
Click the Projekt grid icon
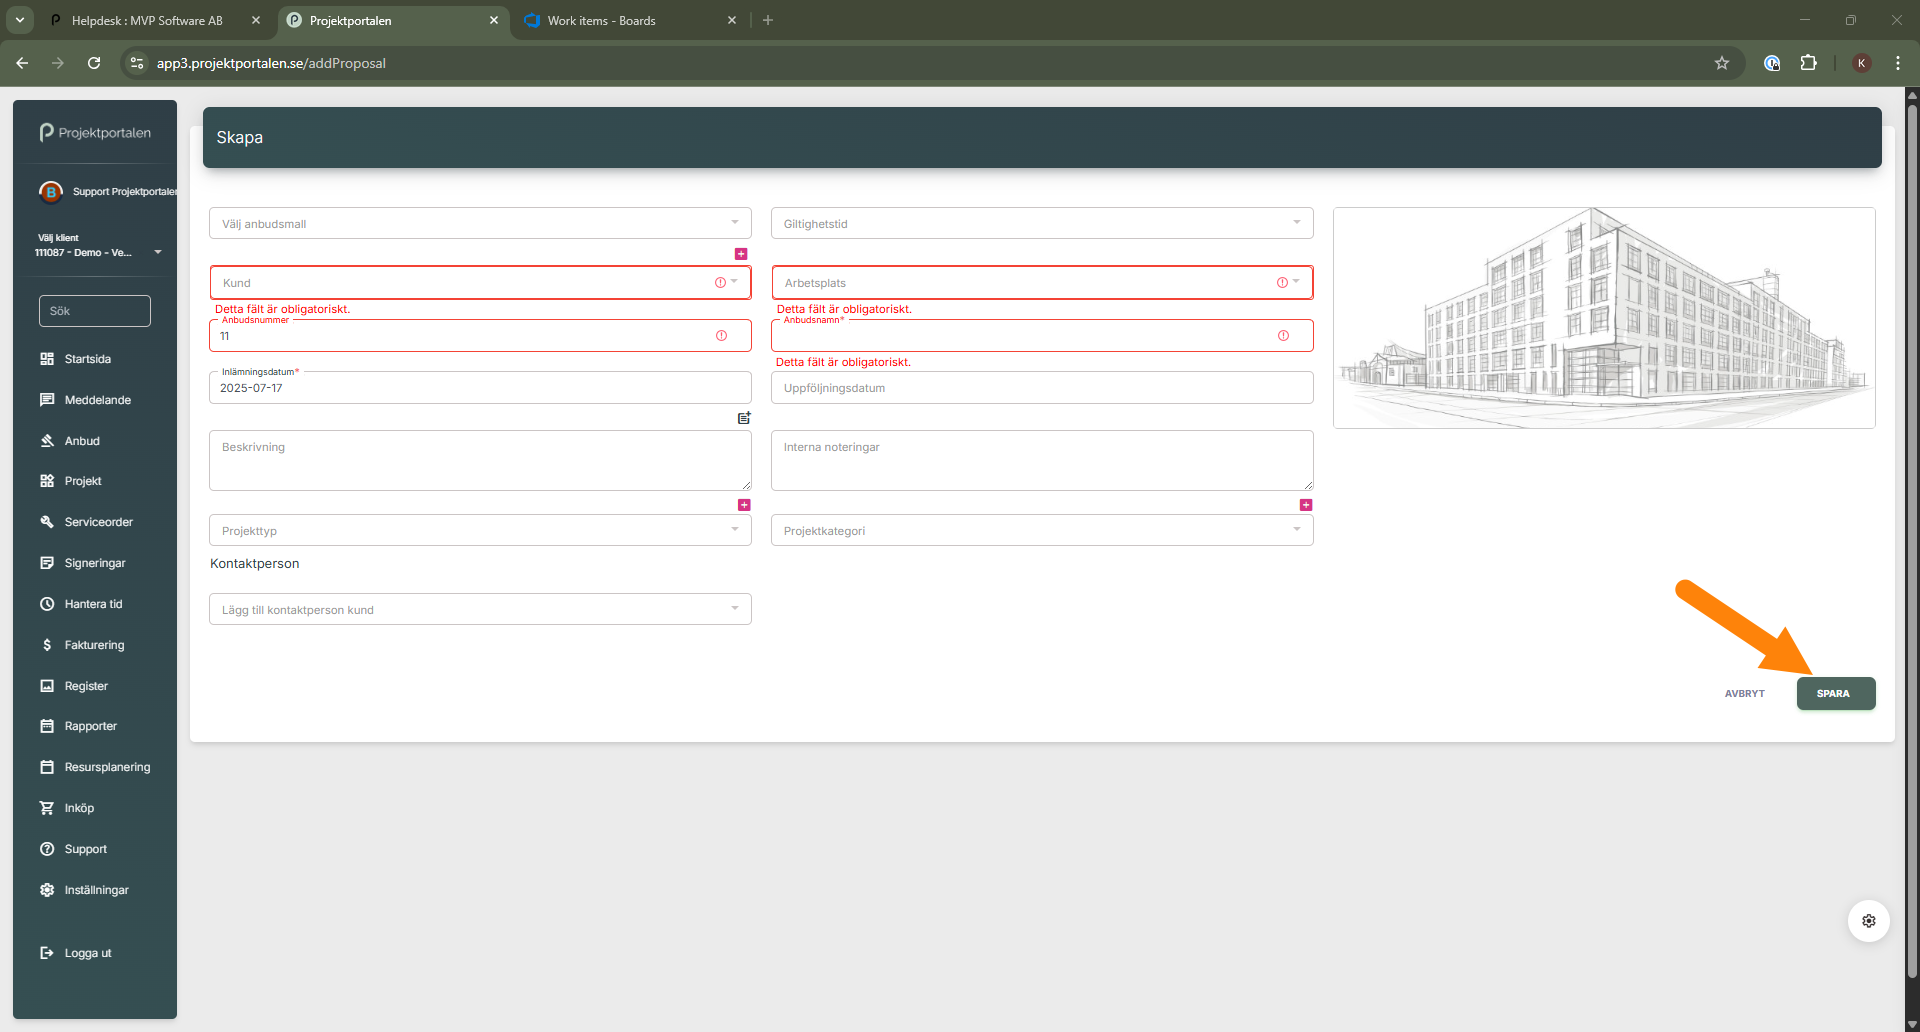(x=47, y=481)
